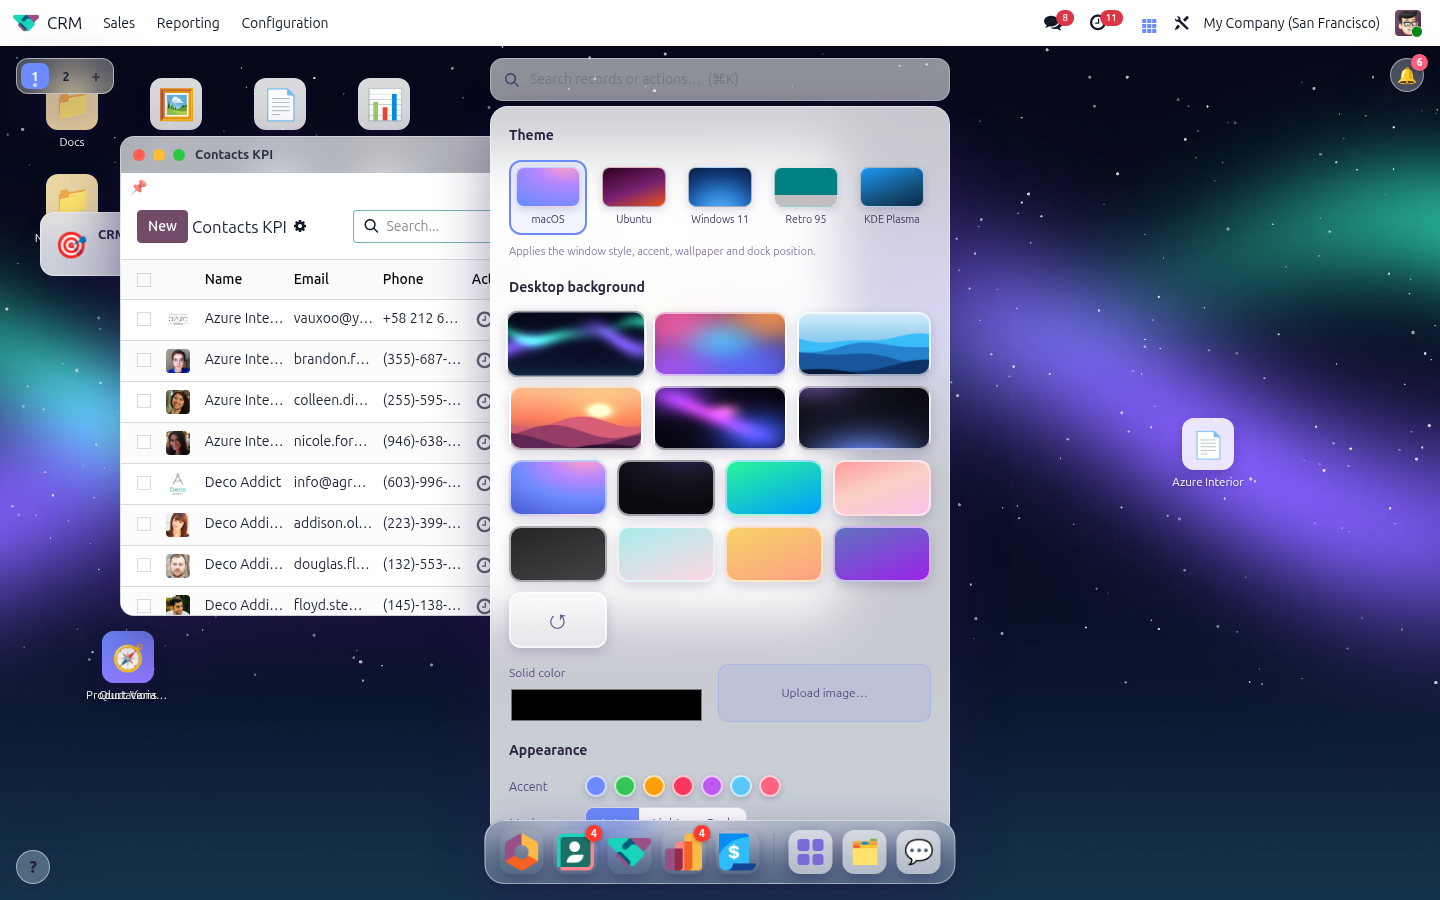Image resolution: width=1440 pixels, height=900 pixels.
Task: Open the bar chart spreadsheet desktop icon
Action: 384,104
